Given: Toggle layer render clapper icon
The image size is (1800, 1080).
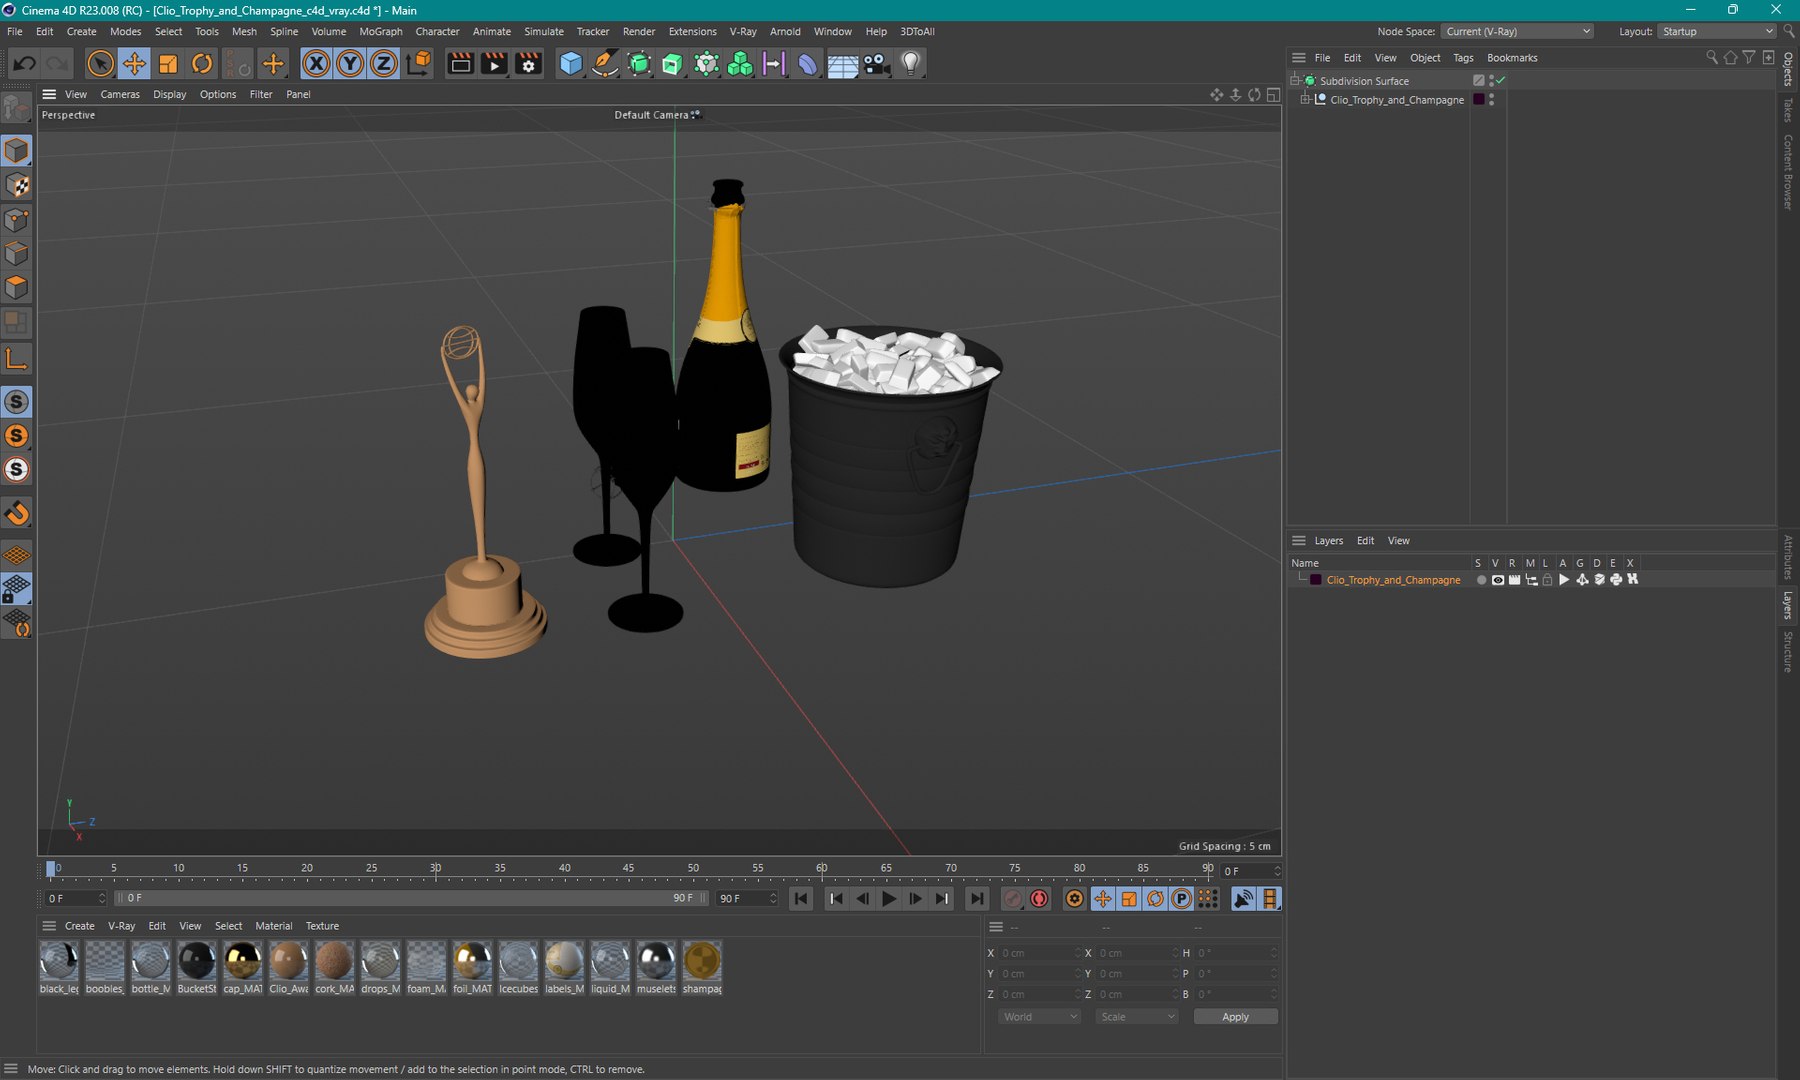Looking at the screenshot, I should (1514, 580).
